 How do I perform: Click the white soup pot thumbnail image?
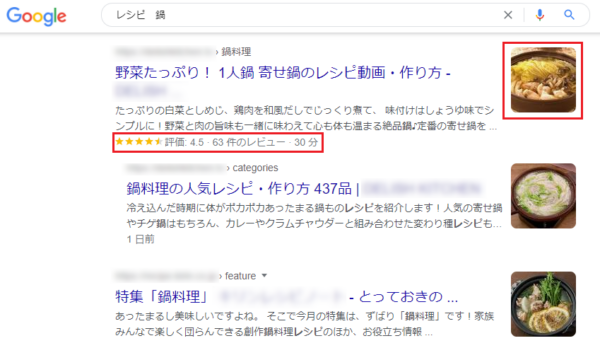tap(543, 196)
